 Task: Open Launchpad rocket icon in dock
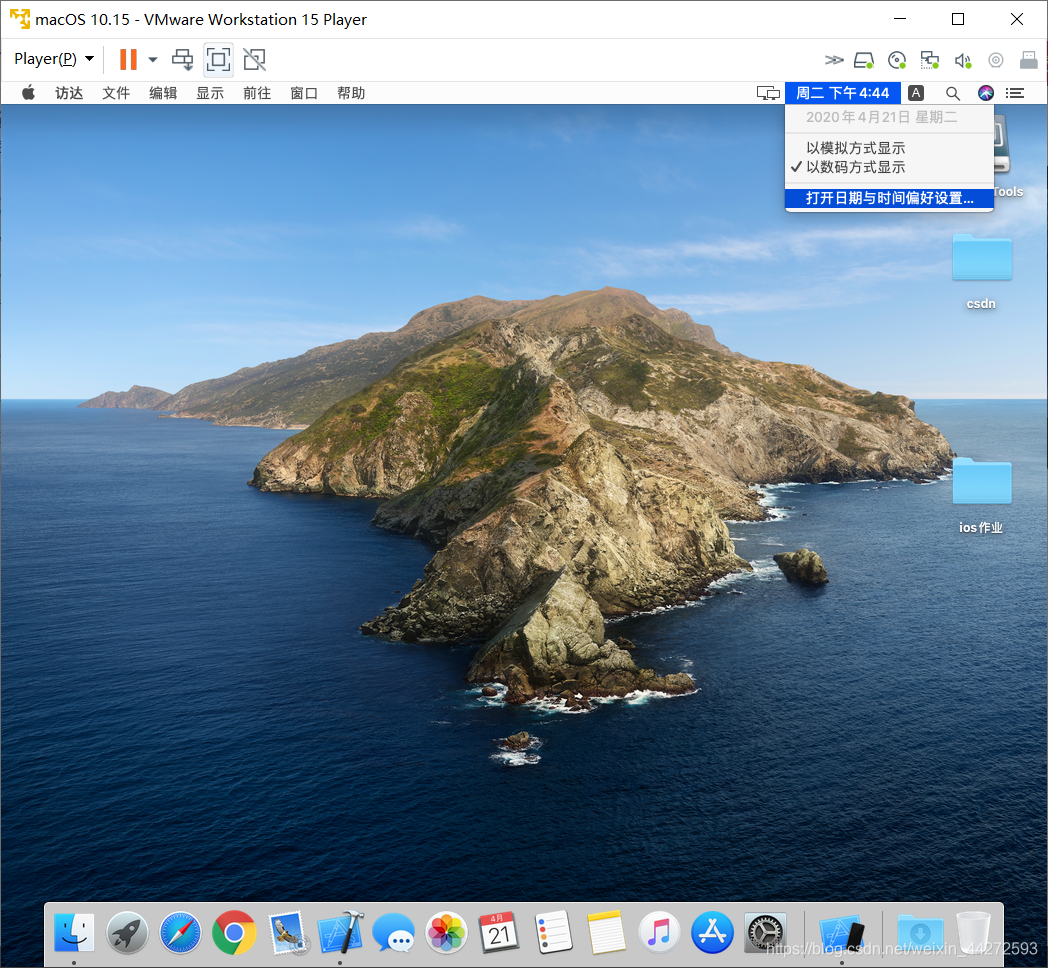point(128,934)
